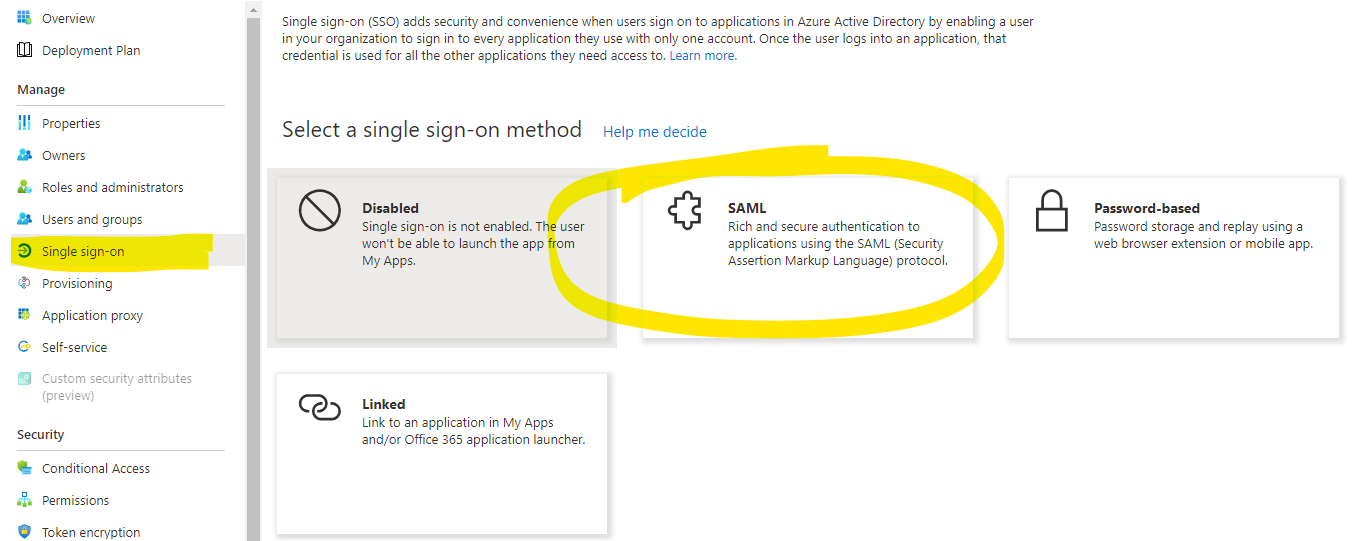The image size is (1359, 541).
Task: Click the Deployment Plan book icon
Action: click(24, 50)
